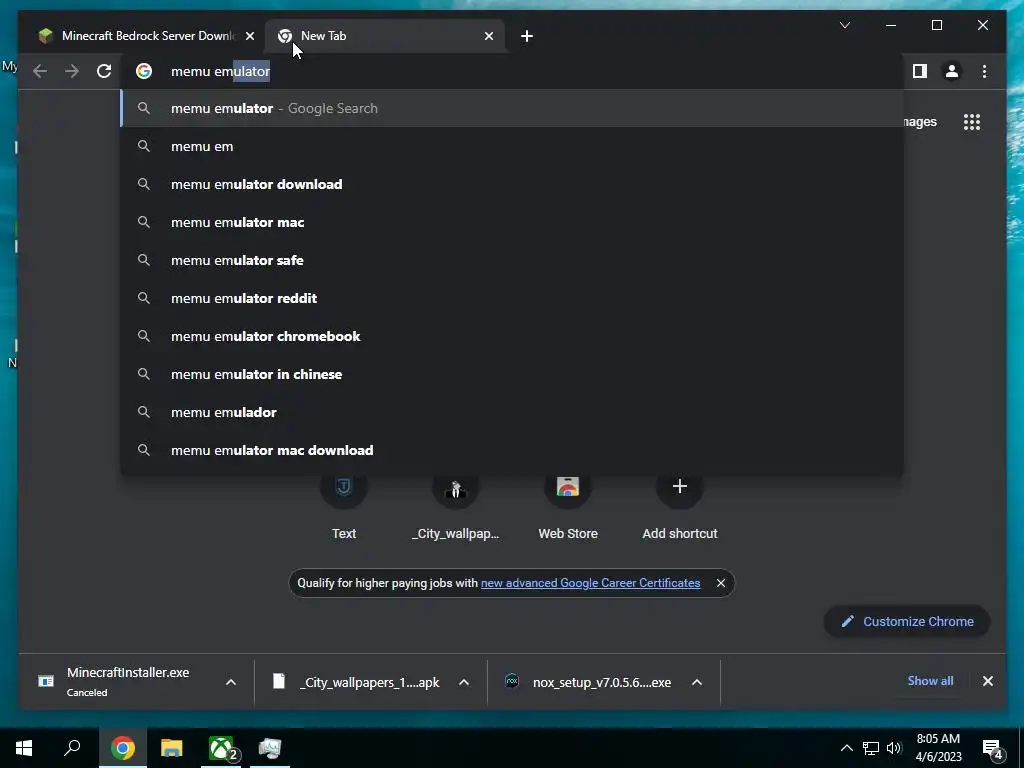Open the three-dot Chrome menu
Screen dimensions: 1024x768
[x=984, y=71]
